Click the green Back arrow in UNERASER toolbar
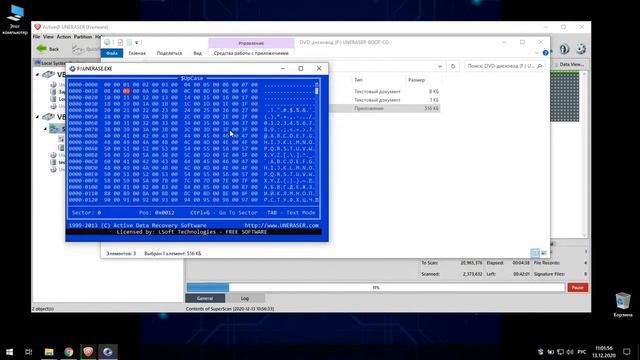Screen dimensions: 640x360 [42, 49]
